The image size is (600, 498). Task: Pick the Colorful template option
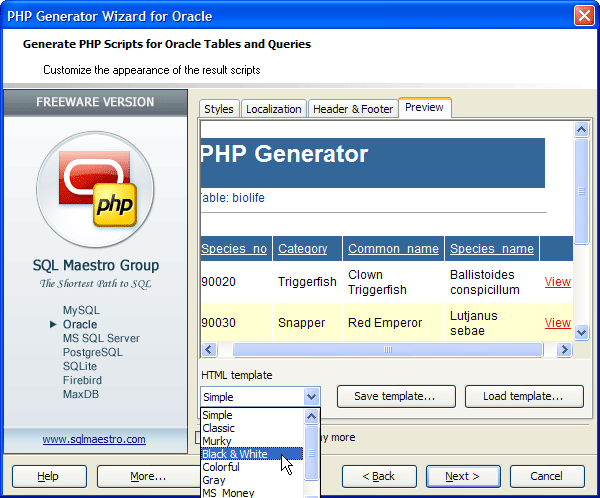pyautogui.click(x=252, y=467)
